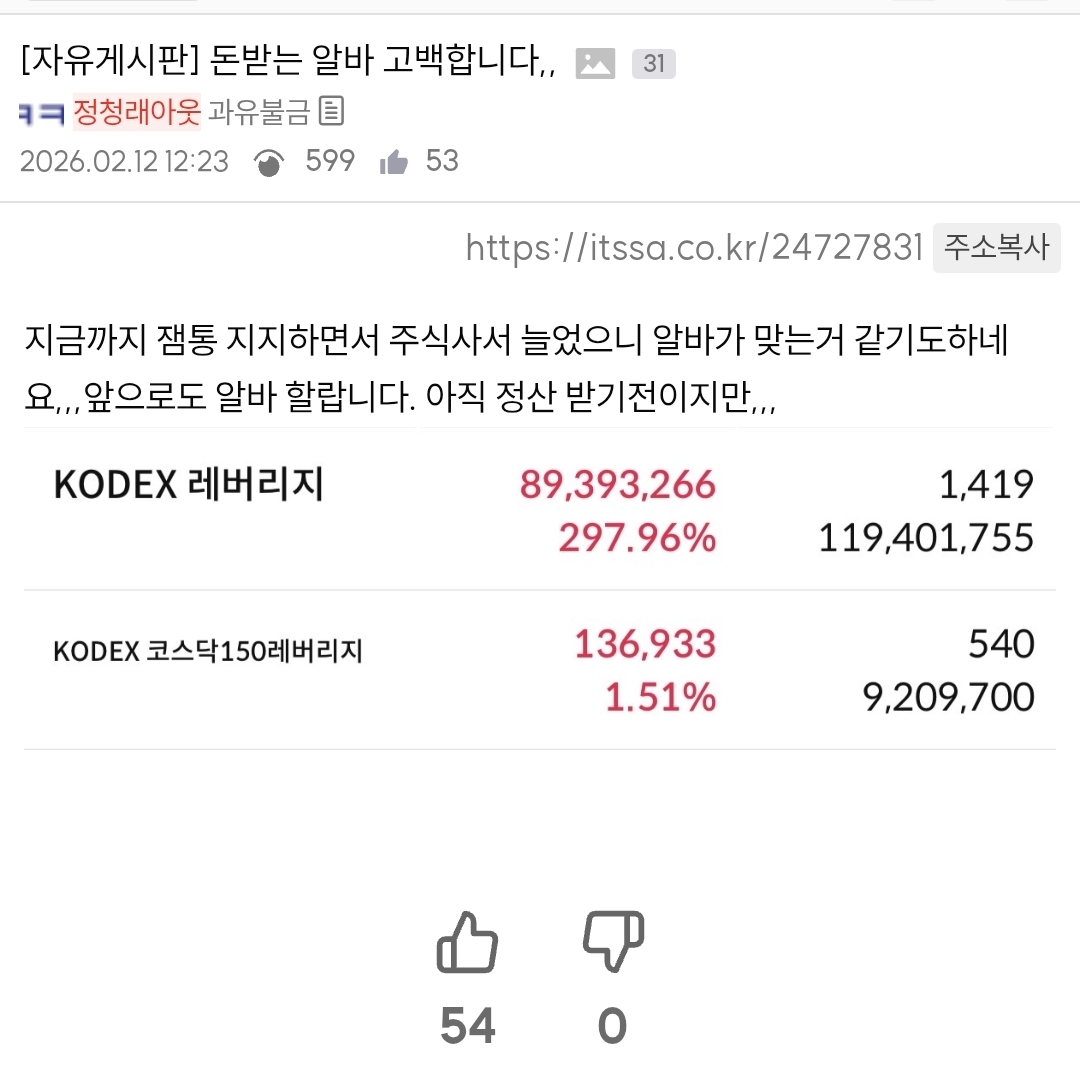The image size is (1080, 1088).
Task: Click the like count number 54
Action: pyautogui.click(x=467, y=1026)
